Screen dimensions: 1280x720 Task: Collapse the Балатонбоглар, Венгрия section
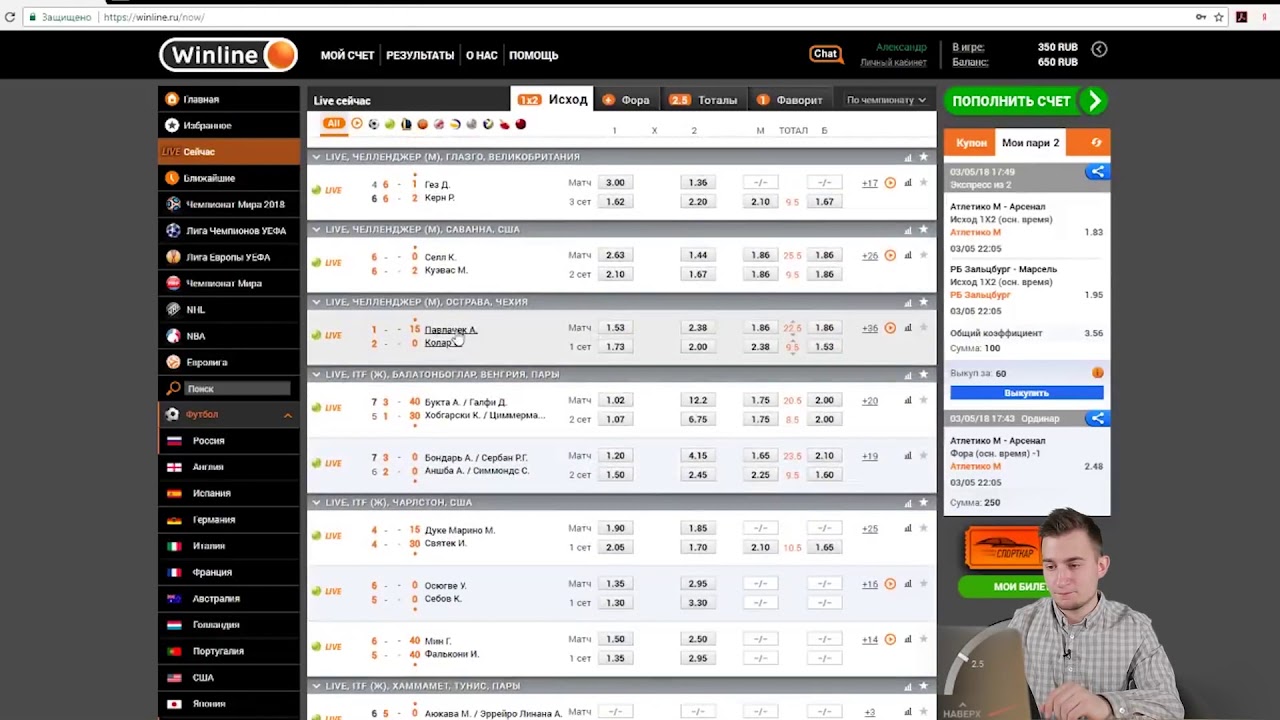pos(316,374)
